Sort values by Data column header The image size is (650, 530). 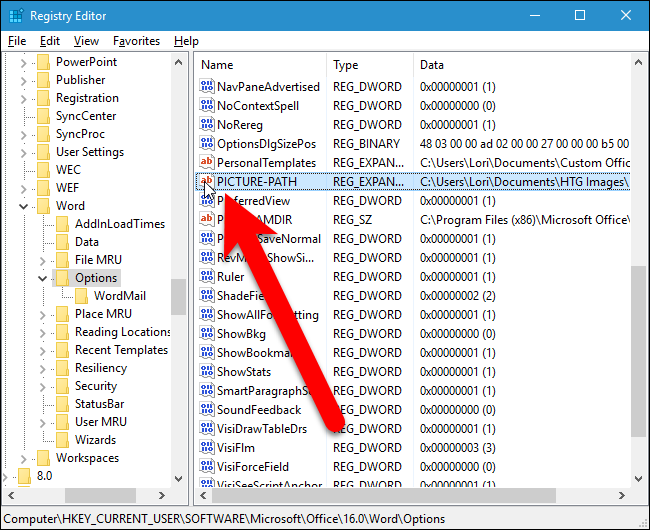pos(521,65)
